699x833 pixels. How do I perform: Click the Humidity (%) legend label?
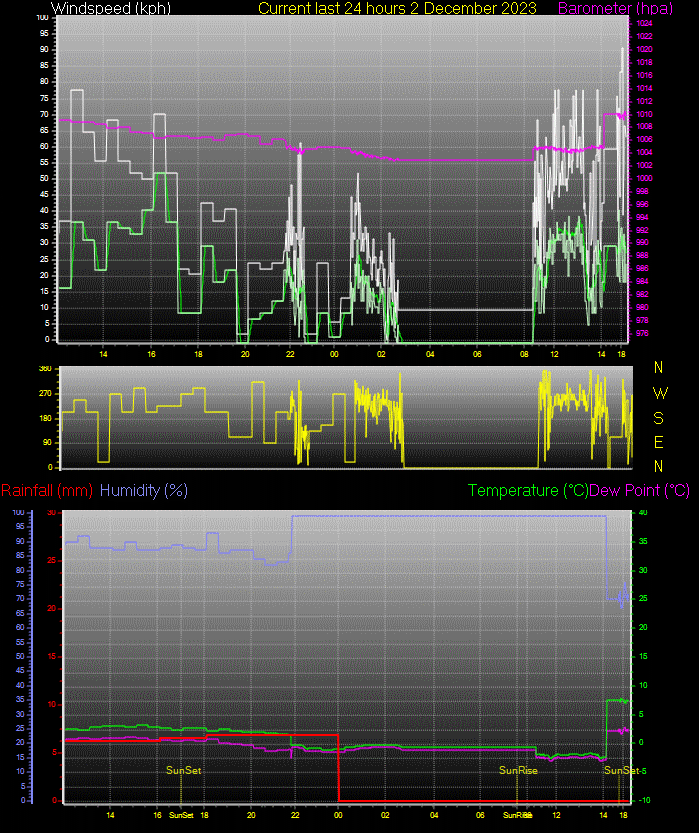tap(144, 490)
